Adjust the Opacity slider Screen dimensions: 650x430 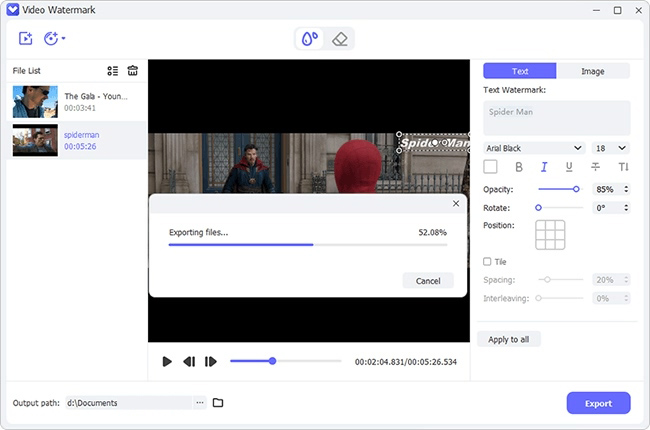560,189
